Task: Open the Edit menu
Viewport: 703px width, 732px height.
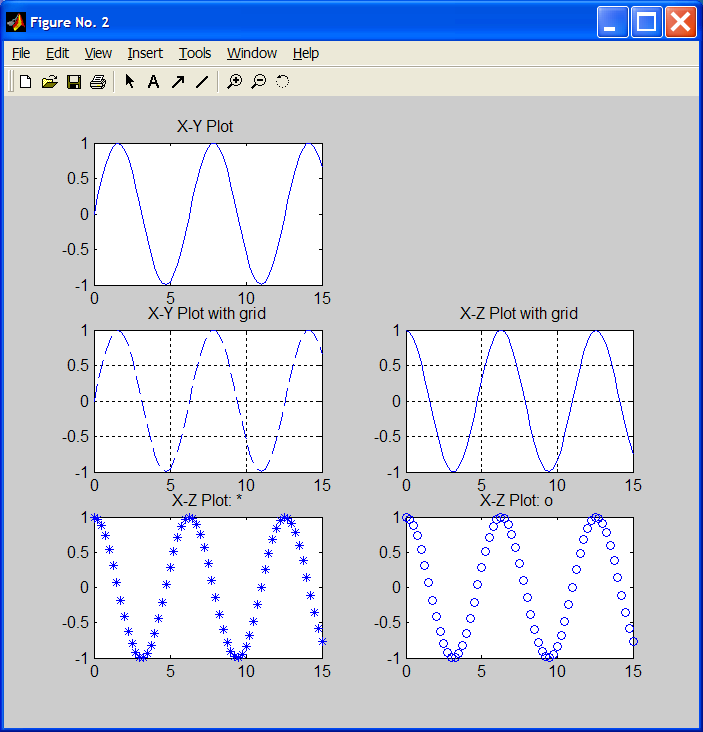Action: pyautogui.click(x=57, y=53)
